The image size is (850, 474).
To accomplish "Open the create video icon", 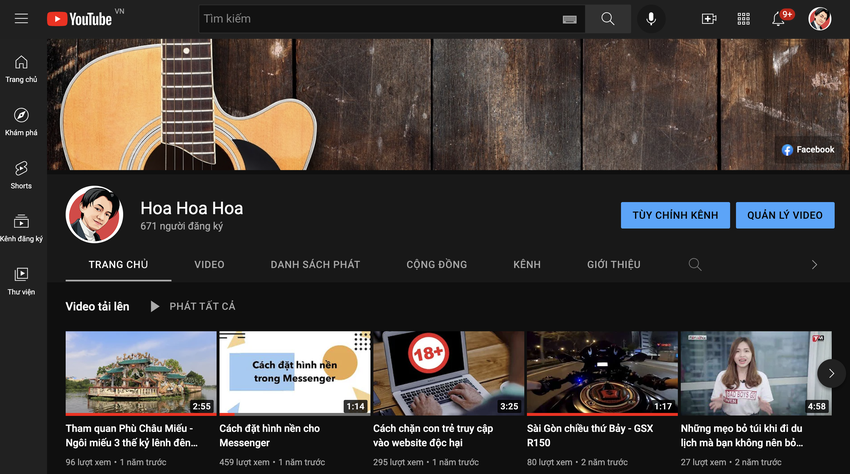I will (x=709, y=19).
